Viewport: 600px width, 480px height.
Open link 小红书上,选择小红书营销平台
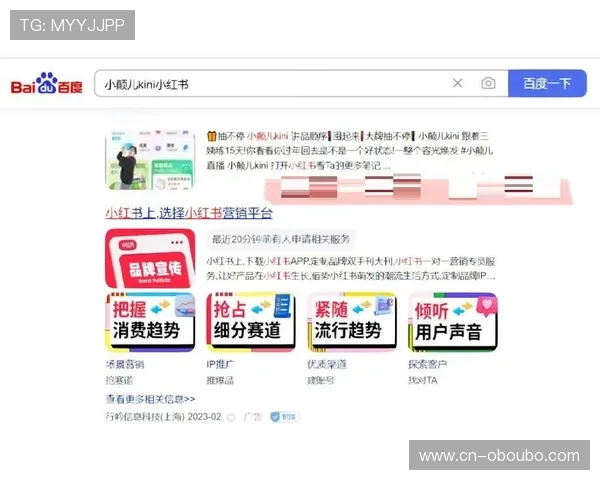[189, 213]
